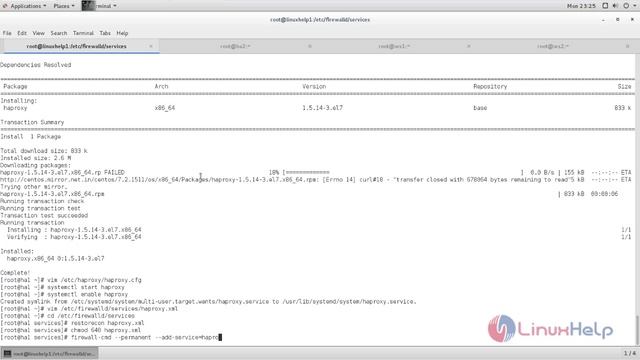Click the 'Transaction test succeeded' line
The height and width of the screenshot is (360, 640).
[x=44, y=216]
